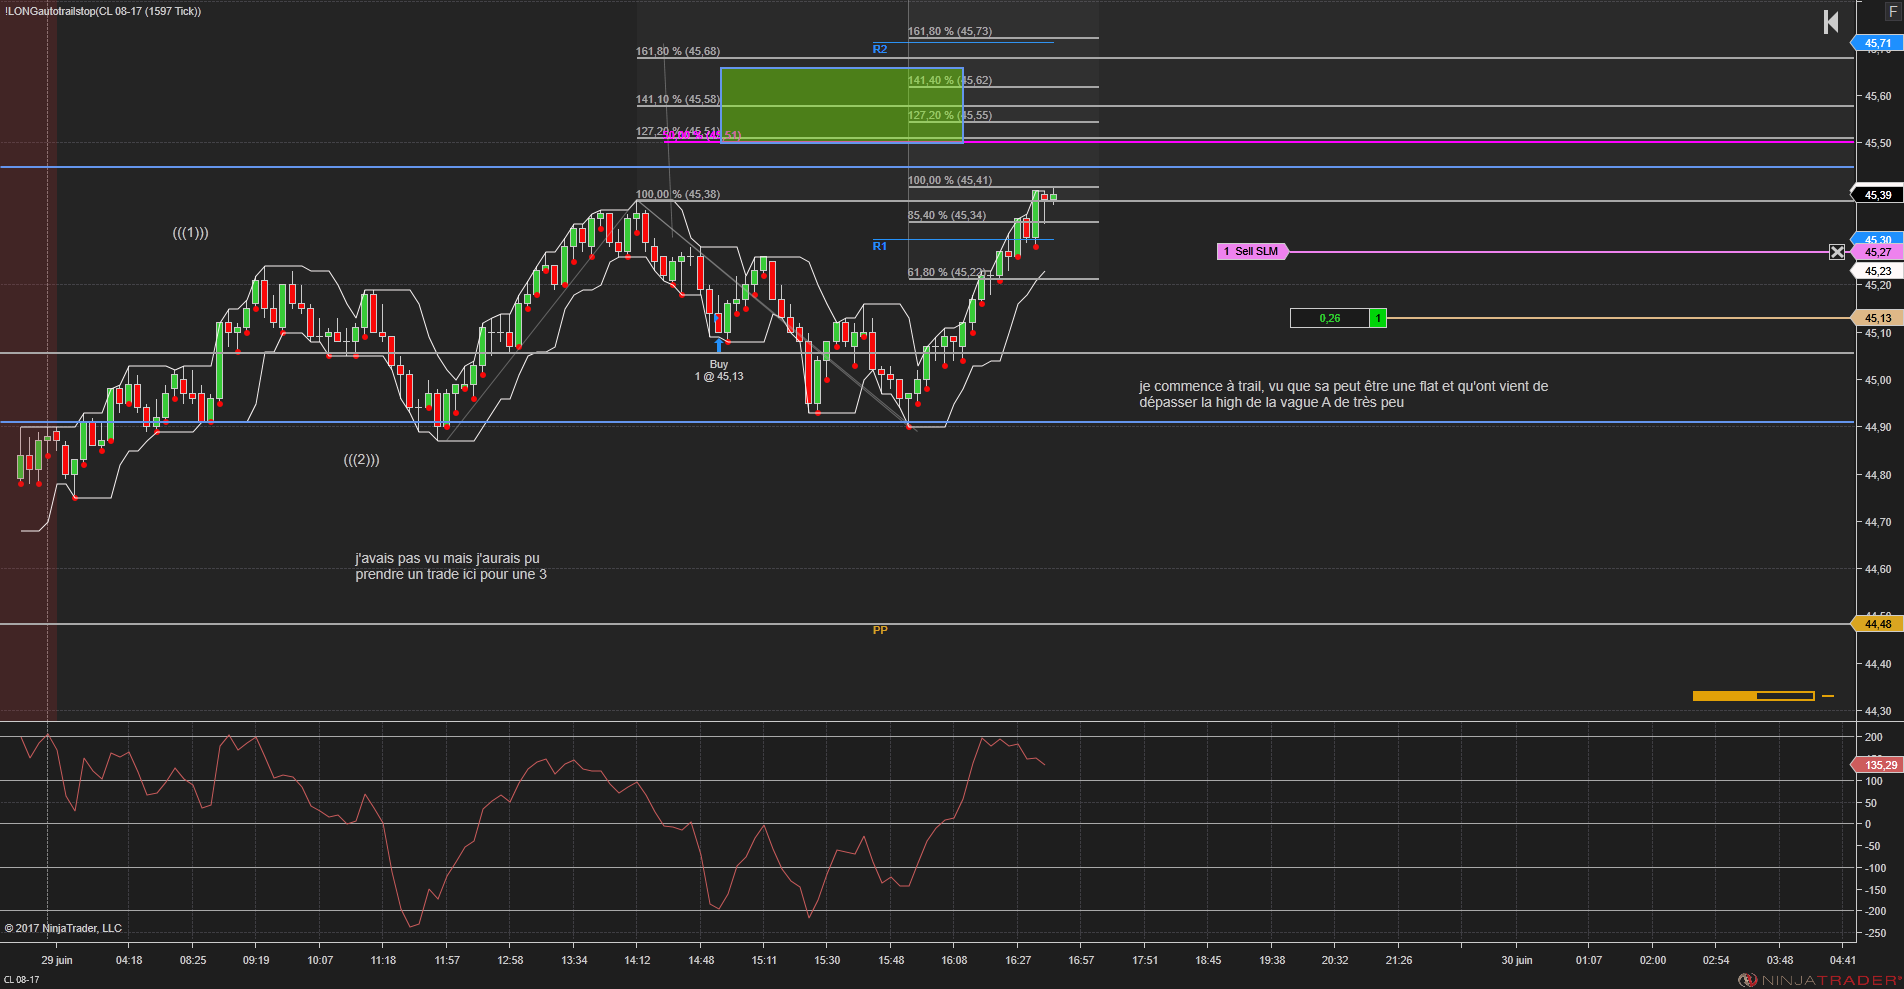
Task: Click the 45,27 pink order price tag
Action: 1877,252
